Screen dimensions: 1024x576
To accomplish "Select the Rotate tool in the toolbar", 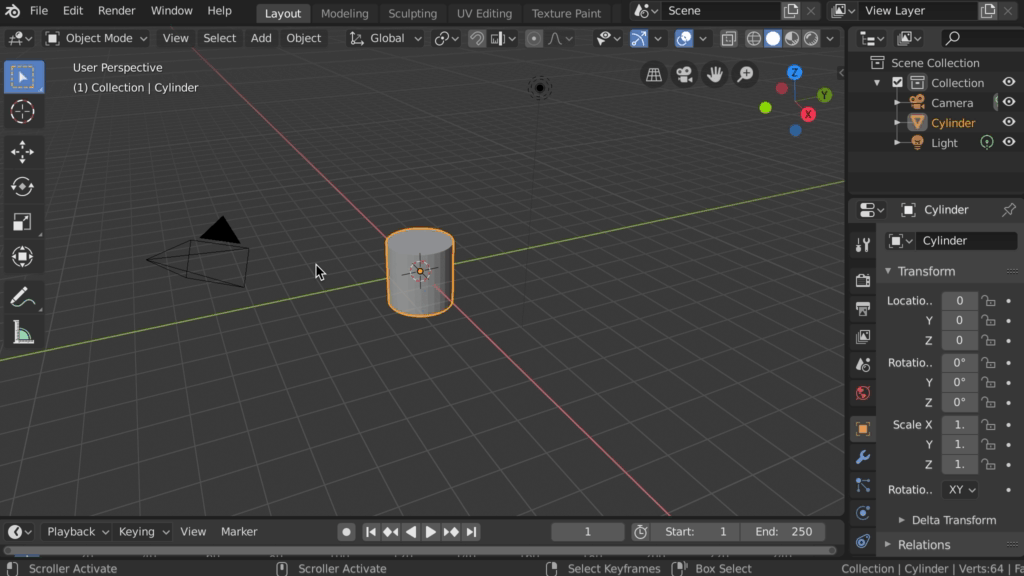I will click(22, 186).
